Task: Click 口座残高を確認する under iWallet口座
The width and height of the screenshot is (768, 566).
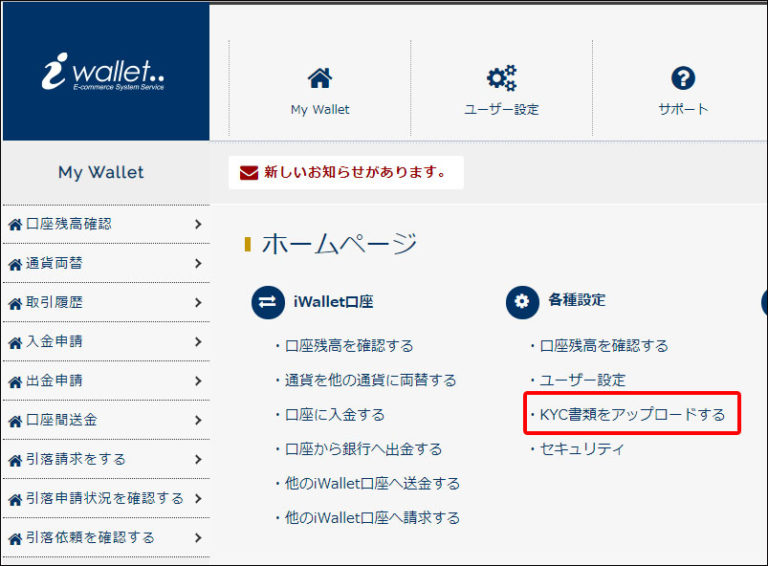Action: click(x=349, y=346)
